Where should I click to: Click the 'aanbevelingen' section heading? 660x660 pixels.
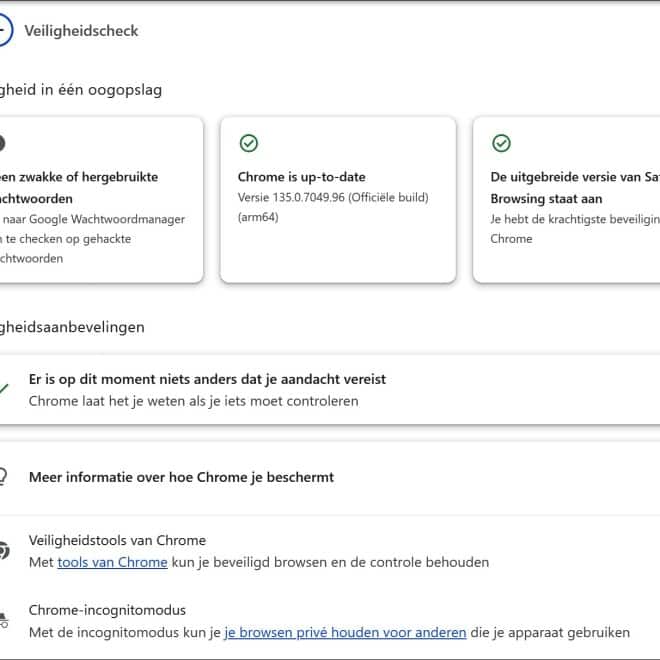point(72,327)
